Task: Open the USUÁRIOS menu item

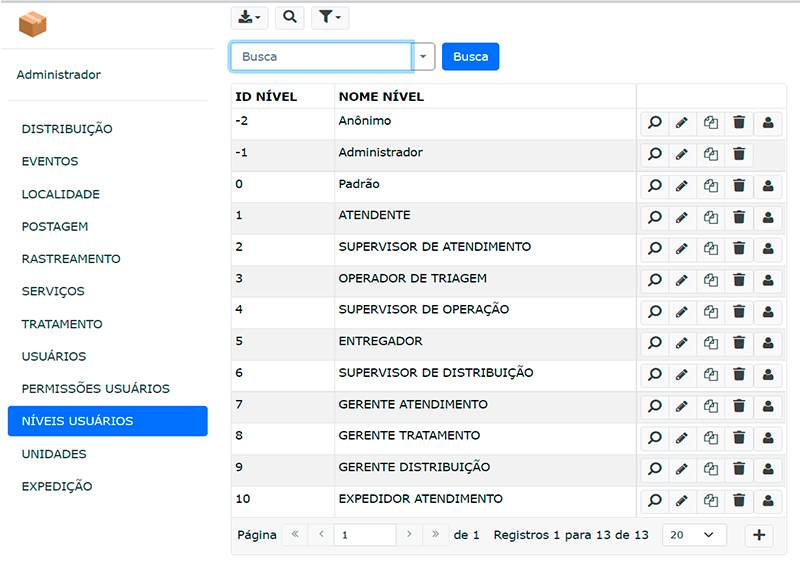Action: pos(54,356)
